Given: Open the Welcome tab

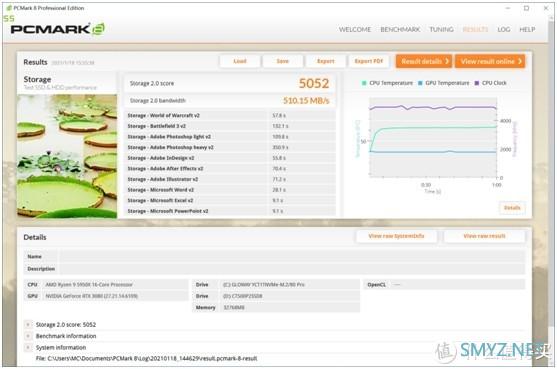Looking at the screenshot, I should [x=355, y=29].
